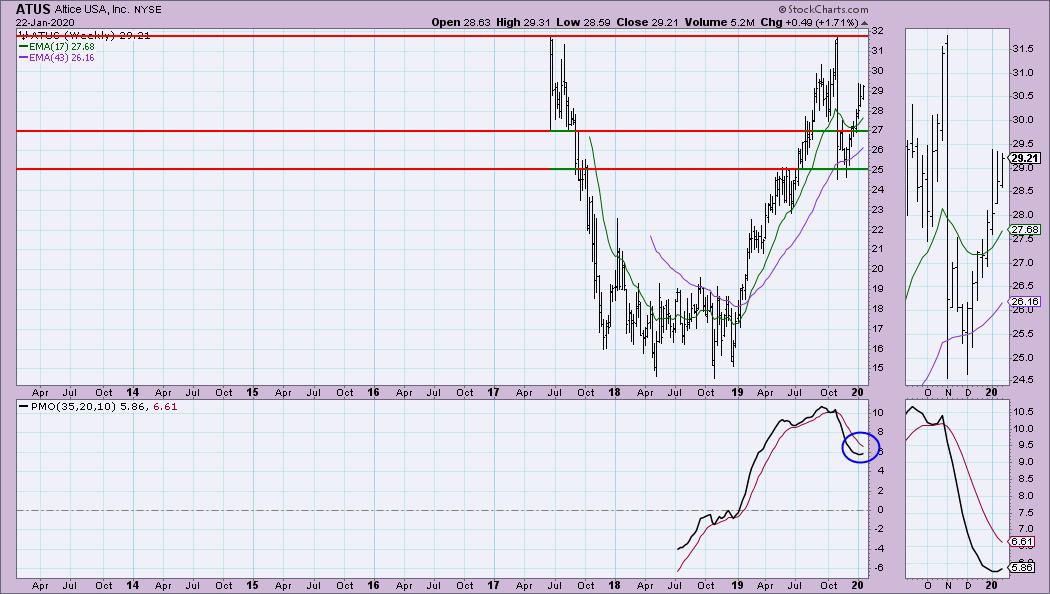Click the 19 label on price axis
Image resolution: width=1050 pixels, height=594 pixels.
coord(877,289)
